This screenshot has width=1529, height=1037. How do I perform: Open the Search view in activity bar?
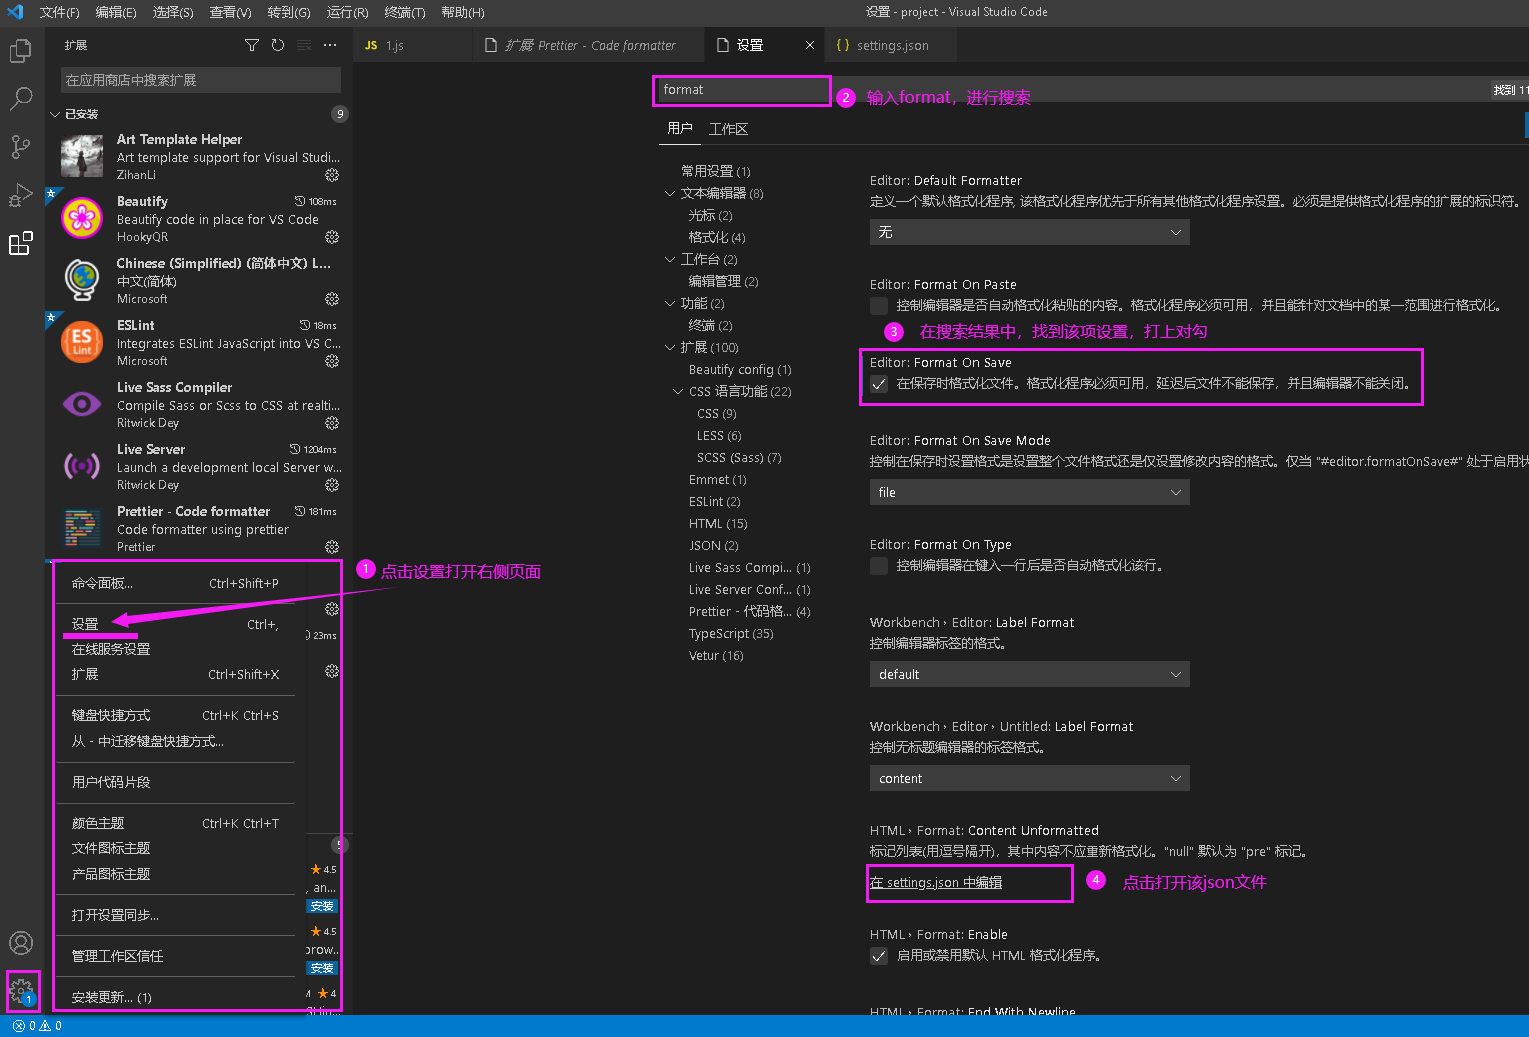[x=20, y=98]
